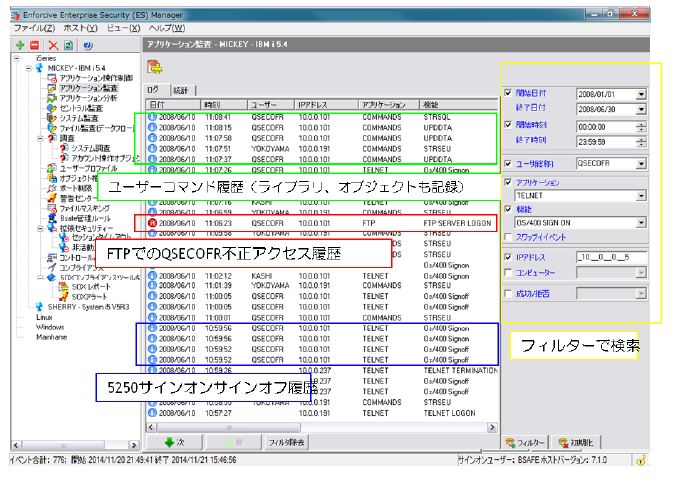Click the red X delete toolbar icon

(53, 45)
